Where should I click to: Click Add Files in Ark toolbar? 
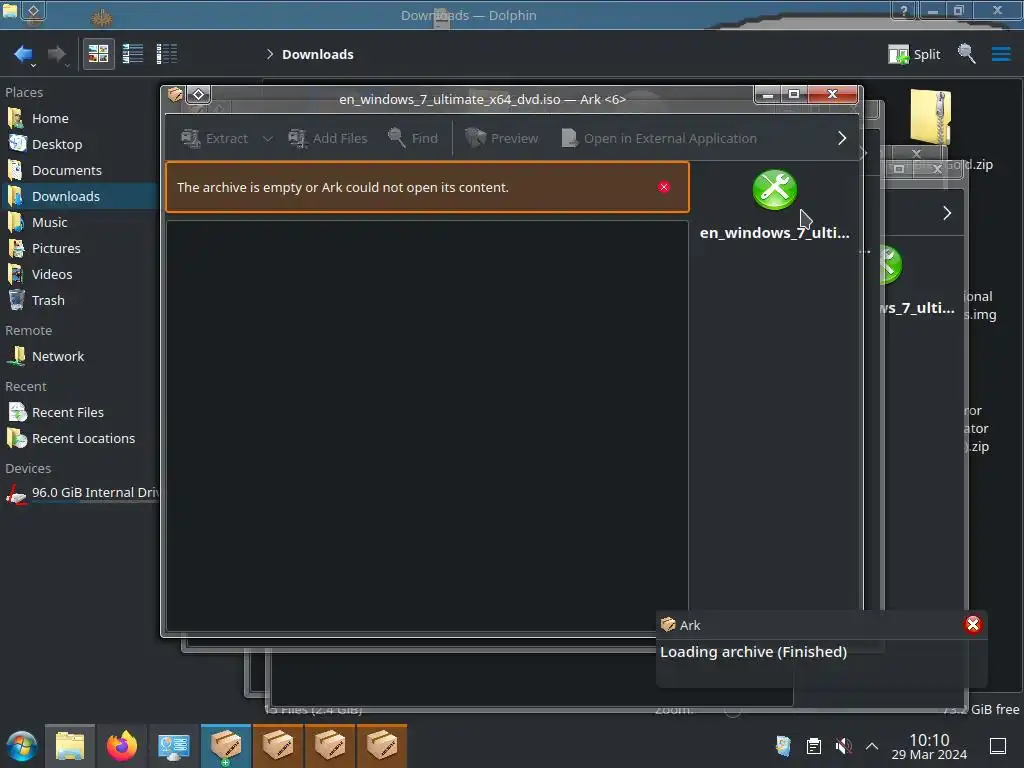(x=328, y=138)
